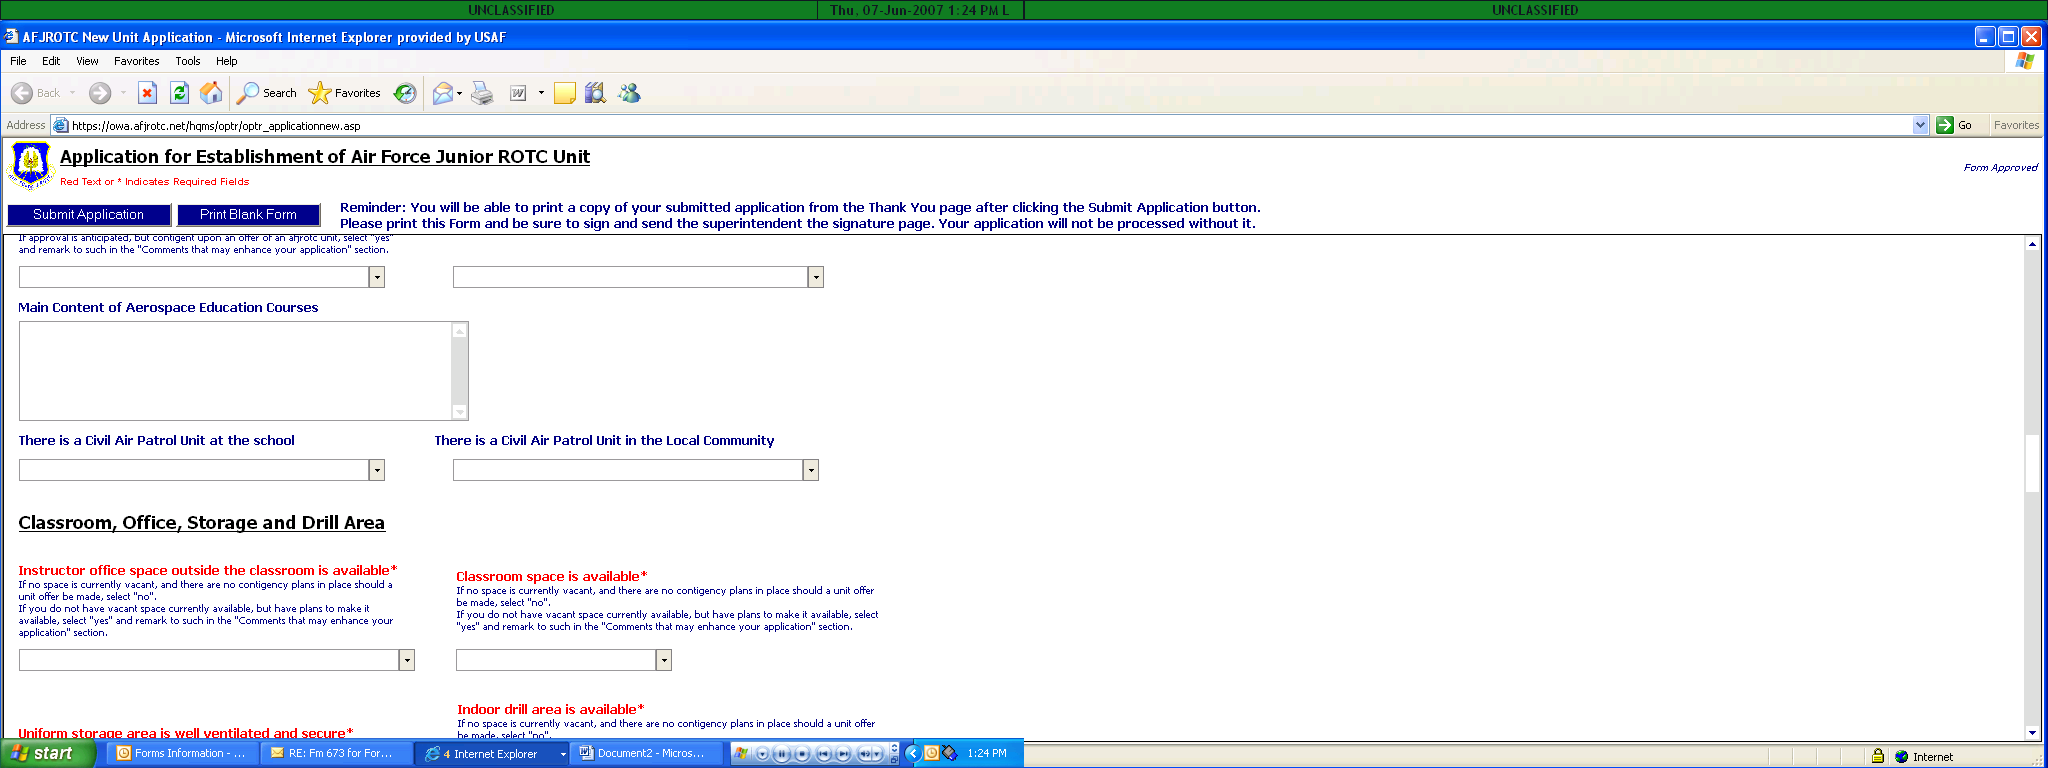
Task: Expand the Classroom space is available dropdown
Action: [x=663, y=660]
